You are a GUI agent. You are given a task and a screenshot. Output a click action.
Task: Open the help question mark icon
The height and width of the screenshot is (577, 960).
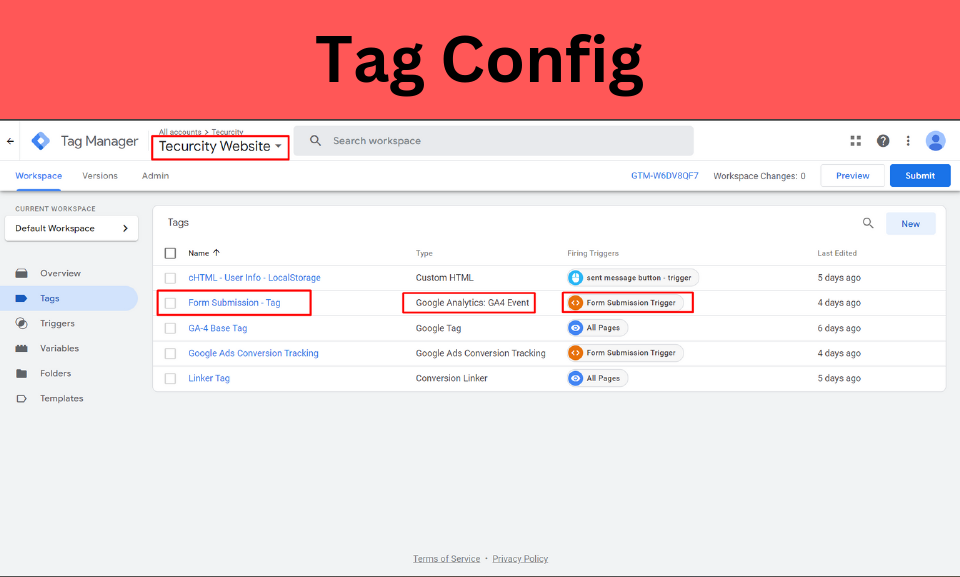[882, 141]
